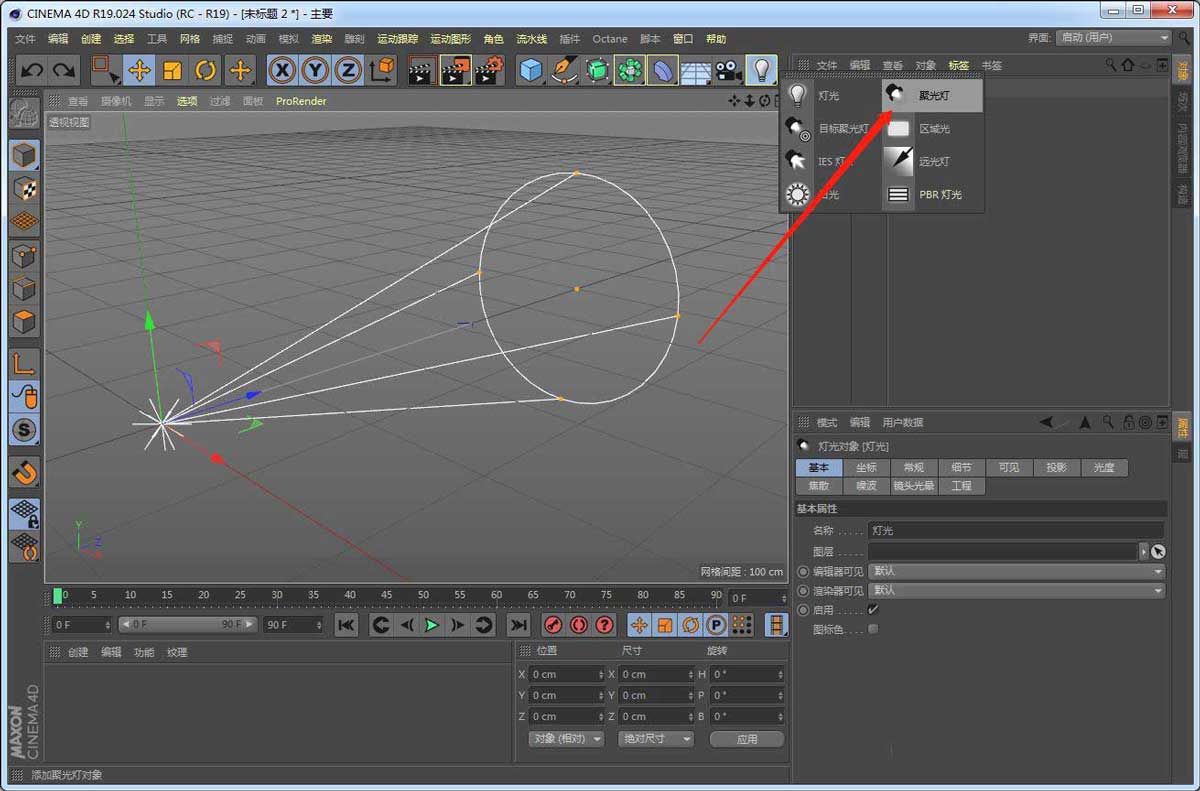The width and height of the screenshot is (1200, 791).
Task: Click the search magnifier in the object manager
Action: pos(1111,65)
